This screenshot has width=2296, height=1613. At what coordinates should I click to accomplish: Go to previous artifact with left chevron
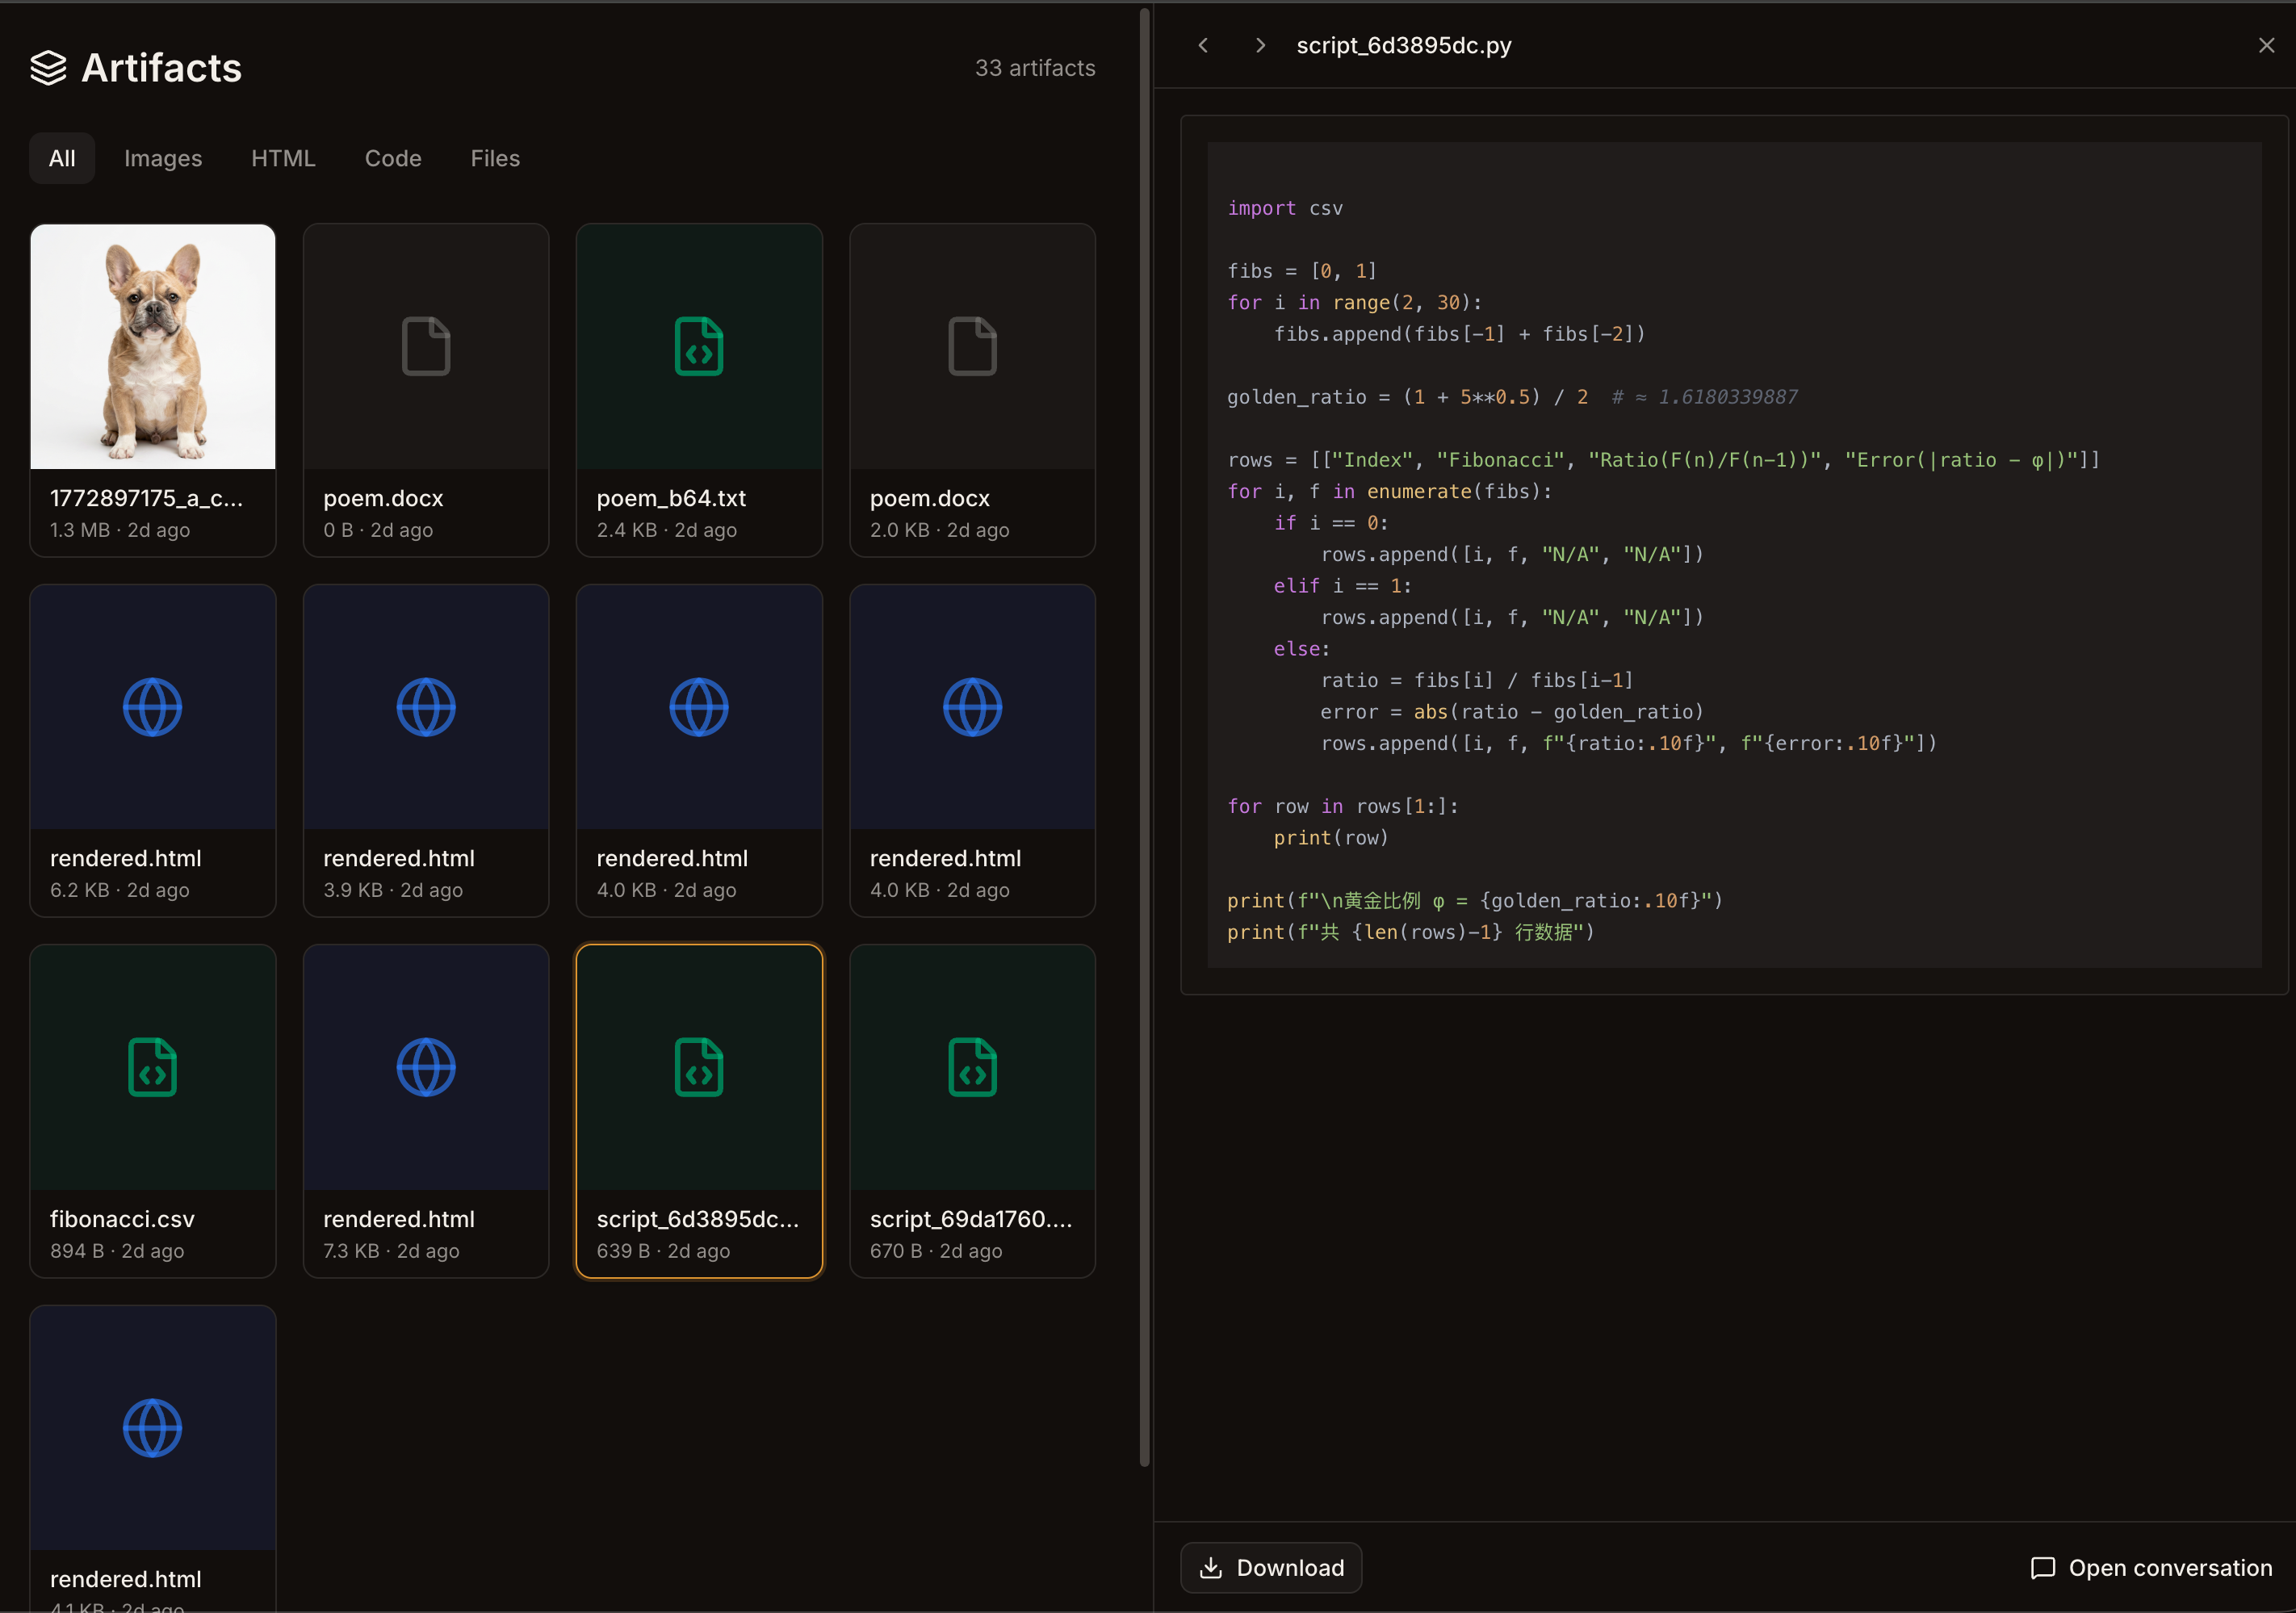pyautogui.click(x=1204, y=45)
